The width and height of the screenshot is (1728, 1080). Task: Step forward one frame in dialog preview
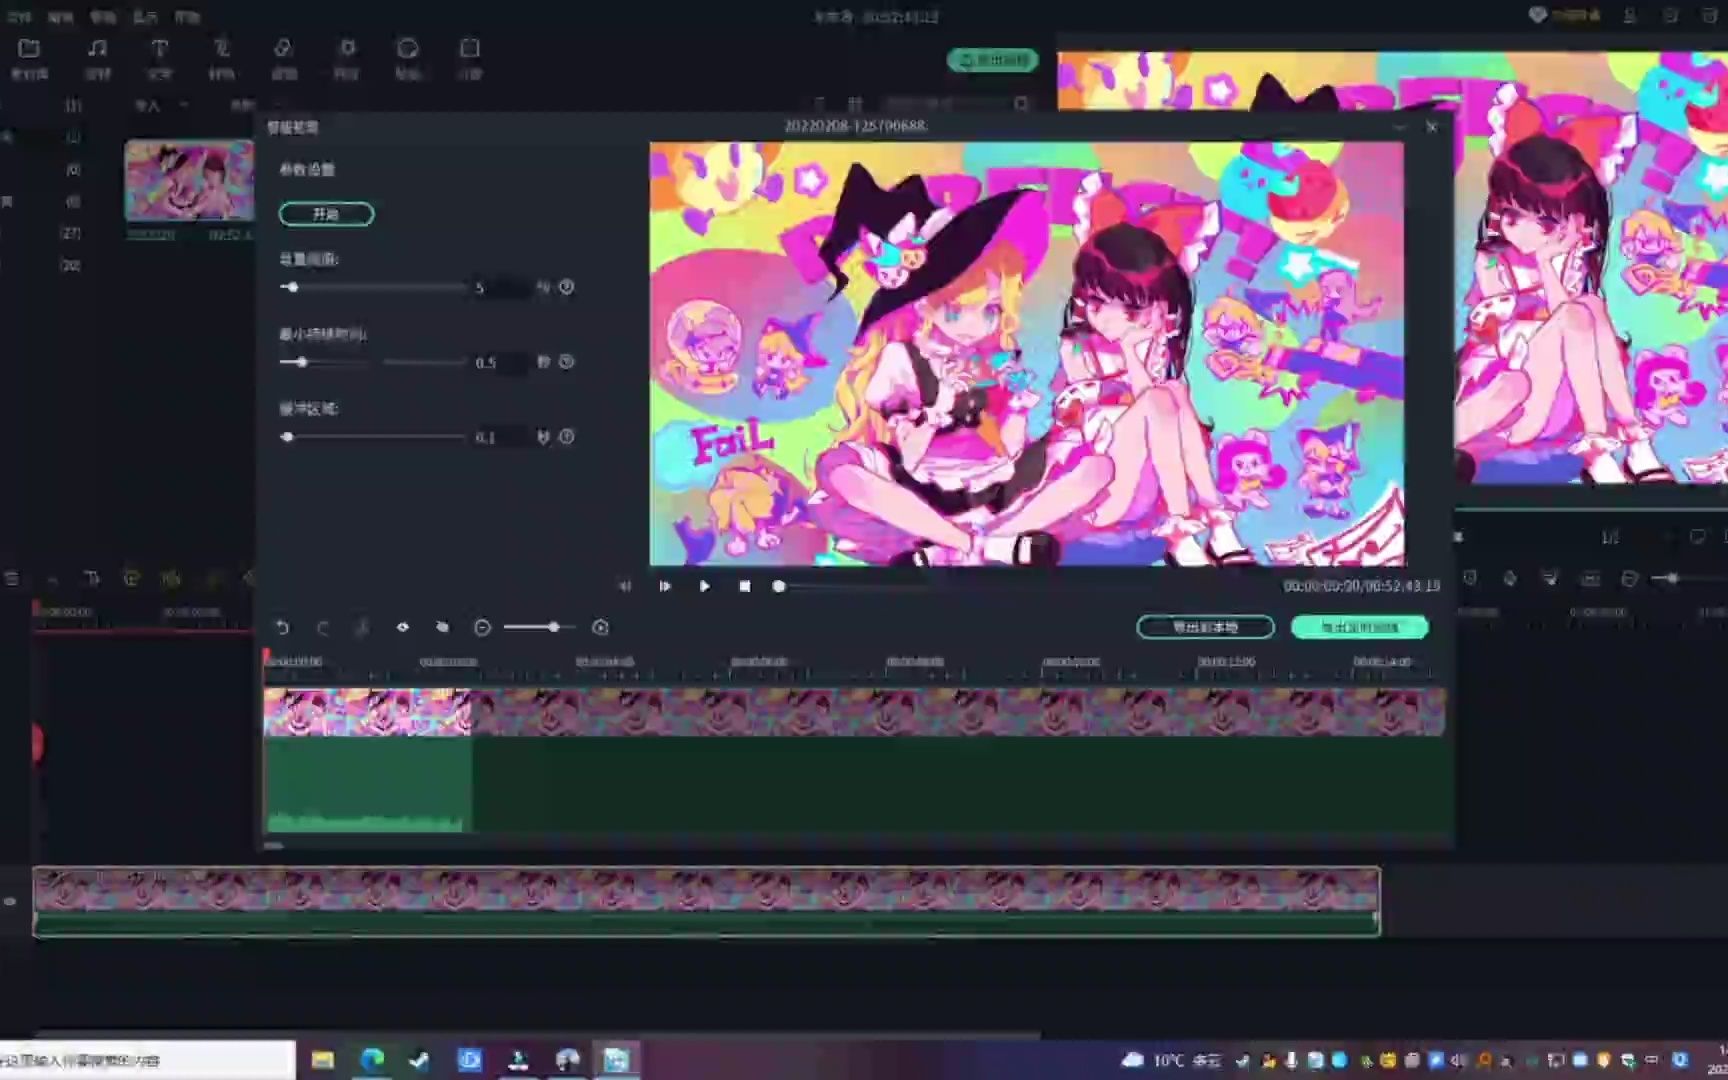(665, 586)
